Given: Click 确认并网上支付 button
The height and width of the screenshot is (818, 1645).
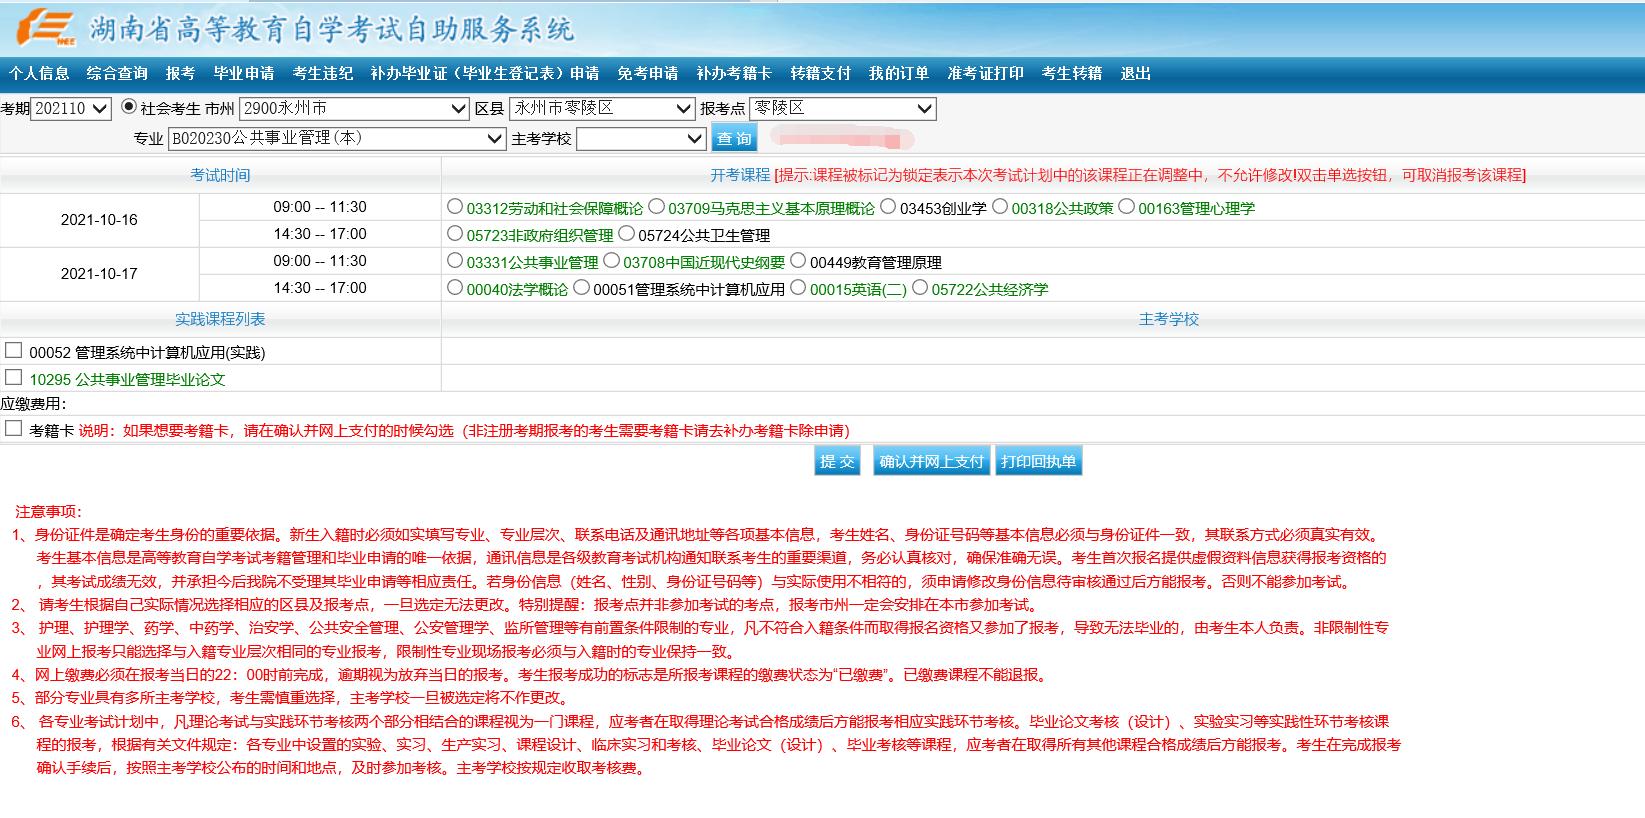Looking at the screenshot, I should pyautogui.click(x=932, y=461).
